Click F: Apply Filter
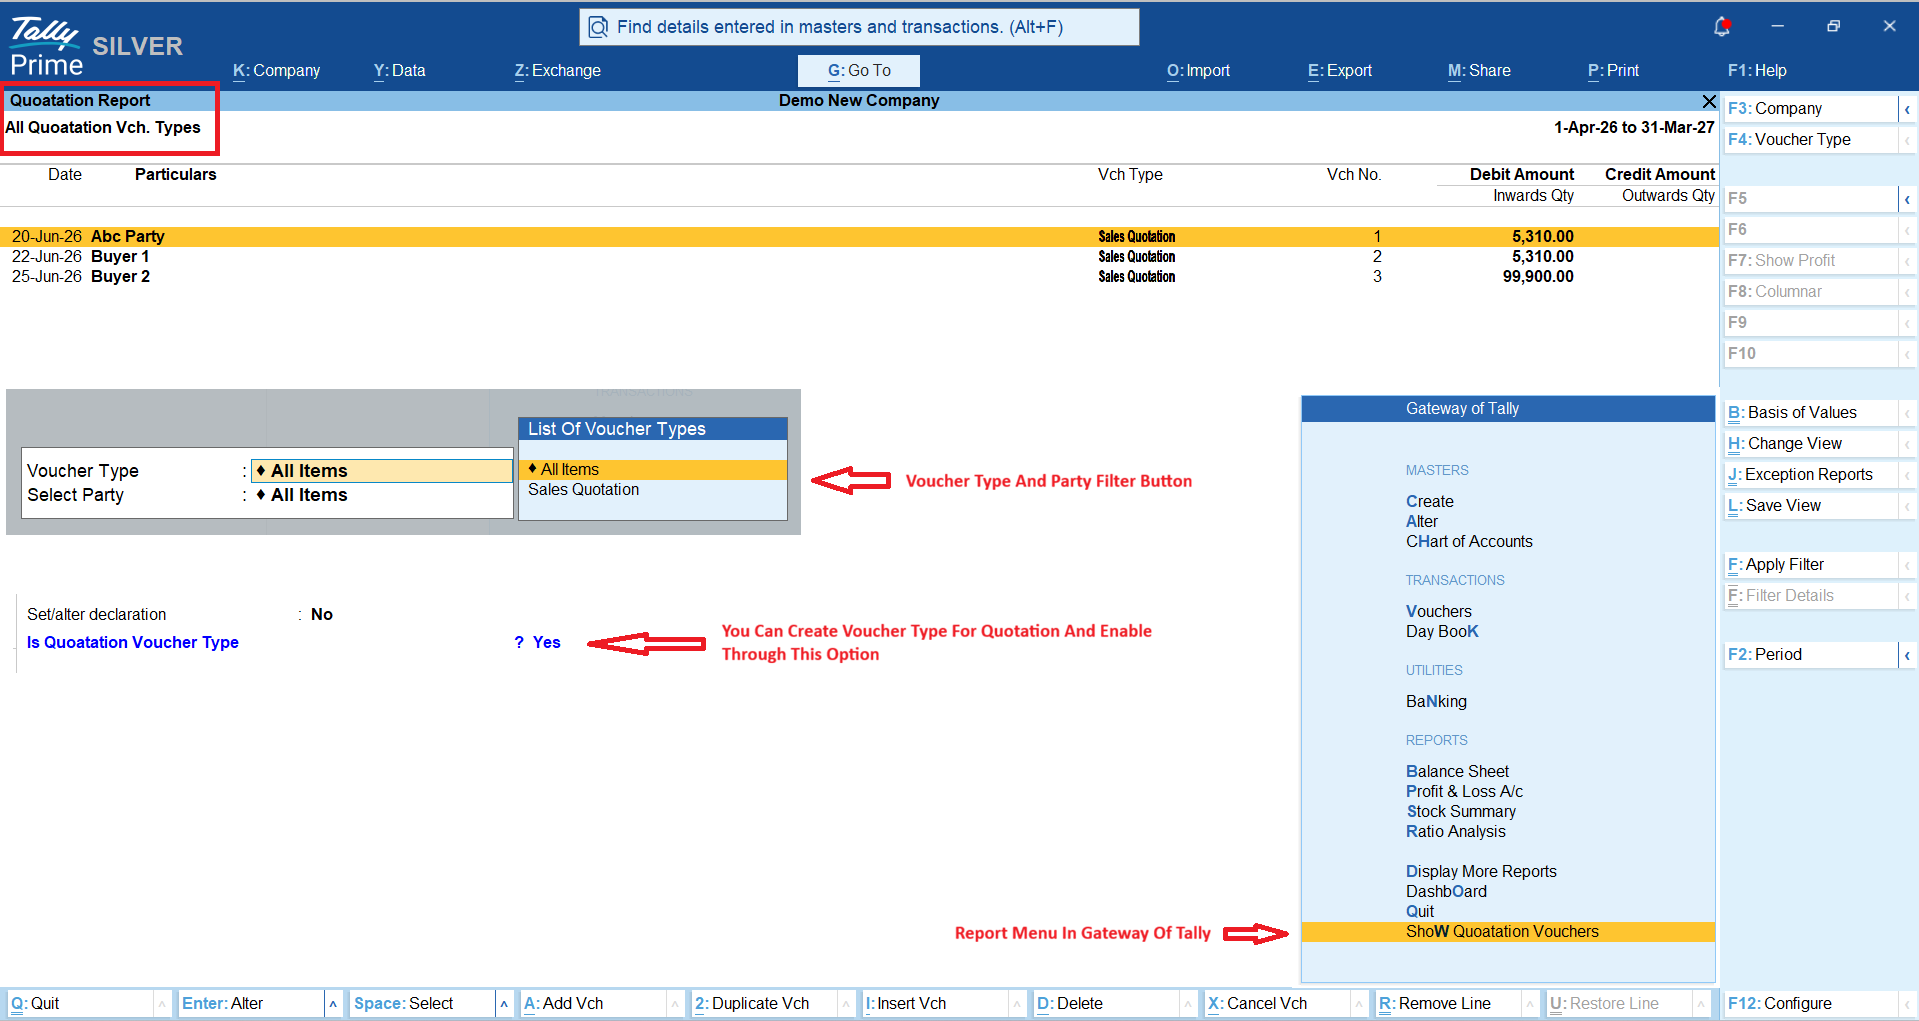 click(1811, 565)
